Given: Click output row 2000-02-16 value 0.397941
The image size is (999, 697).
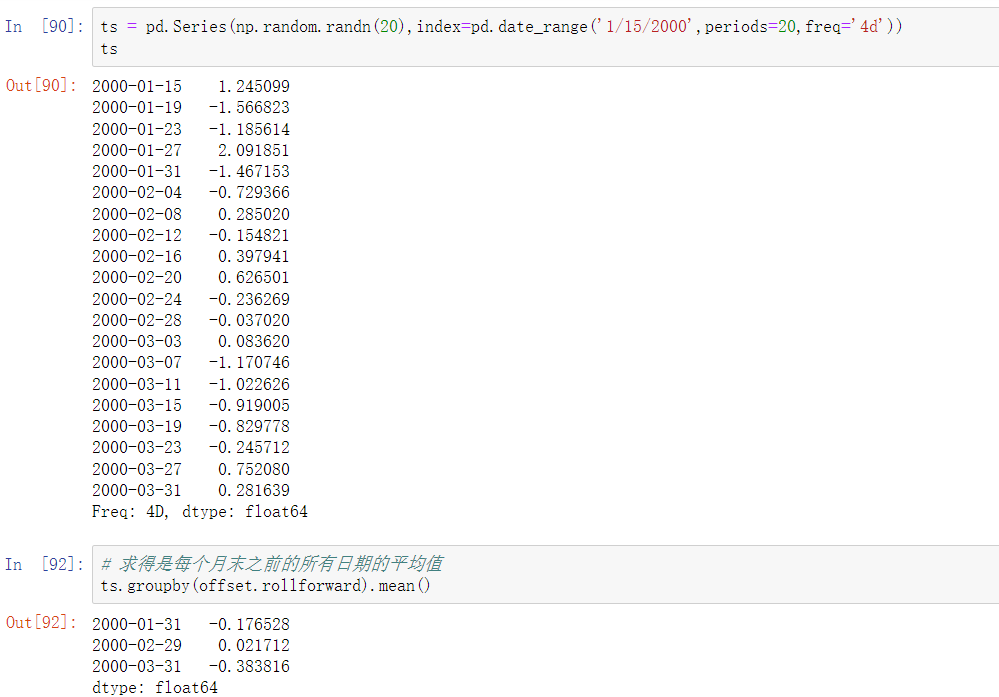Looking at the screenshot, I should coord(191,256).
